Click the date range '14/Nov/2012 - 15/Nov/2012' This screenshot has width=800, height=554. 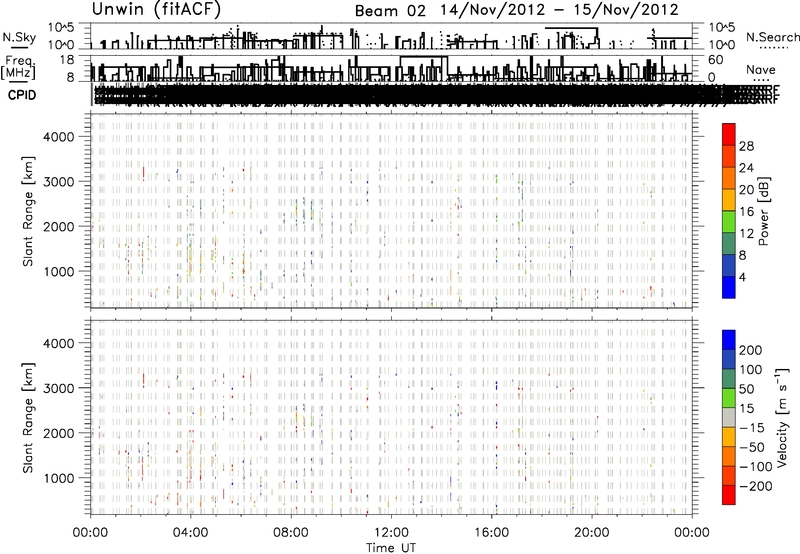point(560,10)
